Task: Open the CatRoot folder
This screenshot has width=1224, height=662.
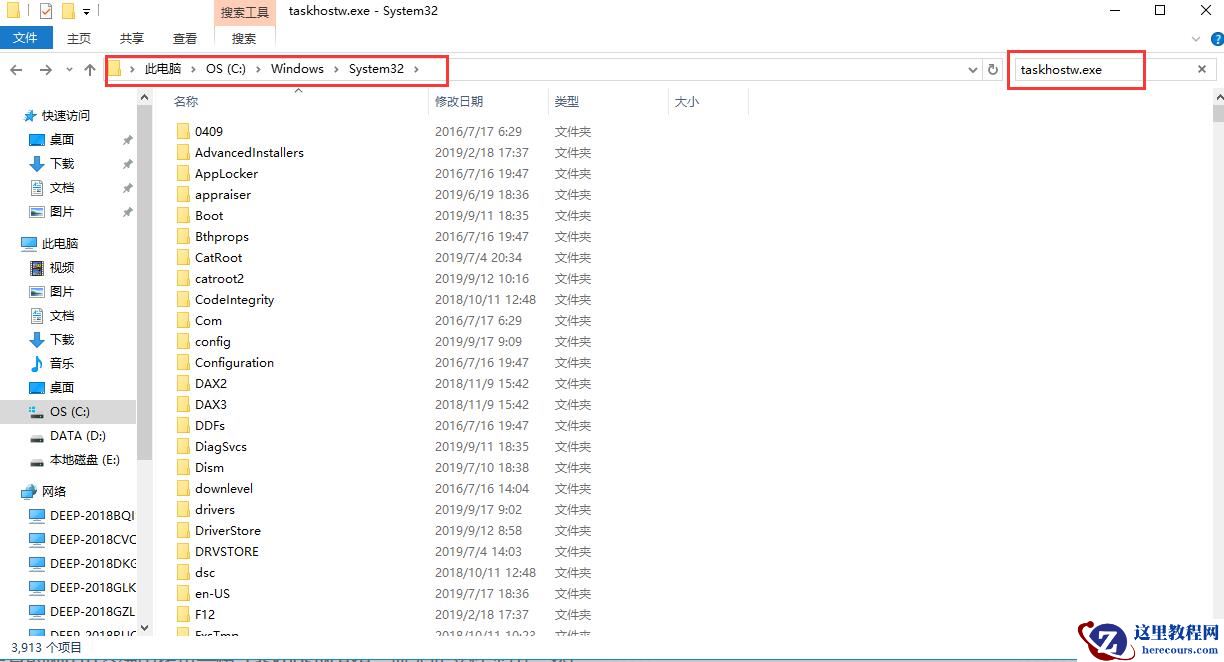Action: point(220,257)
